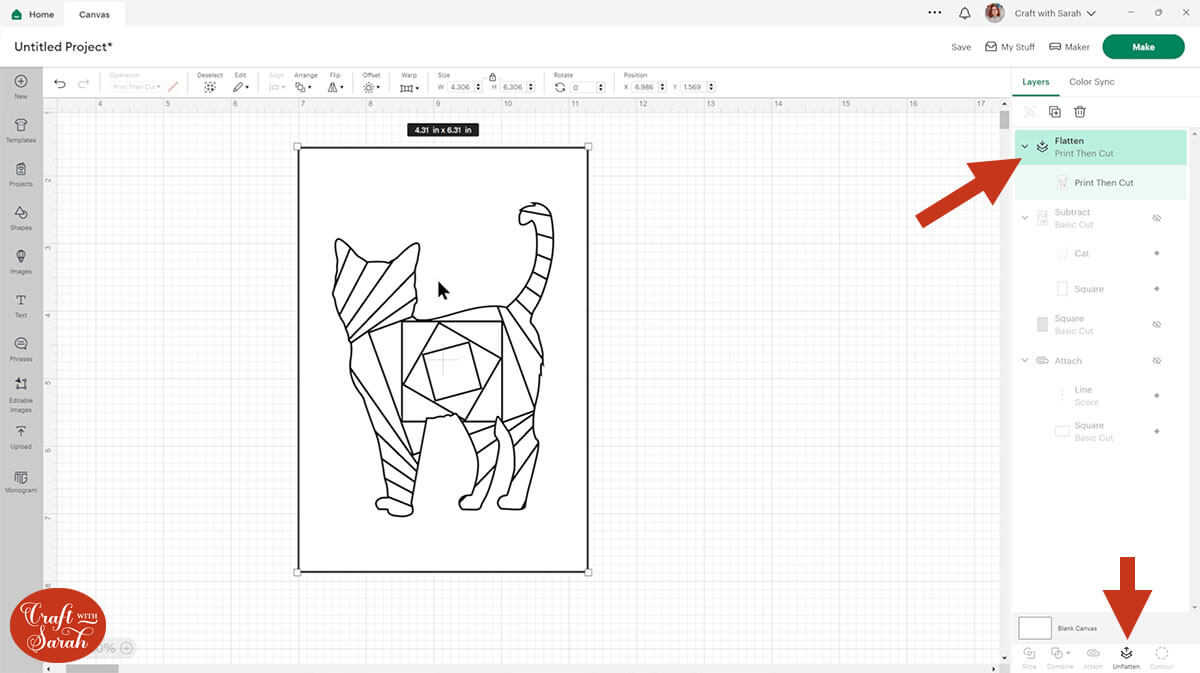This screenshot has height=673, width=1200.
Task: Click the Save link
Action: (961, 47)
